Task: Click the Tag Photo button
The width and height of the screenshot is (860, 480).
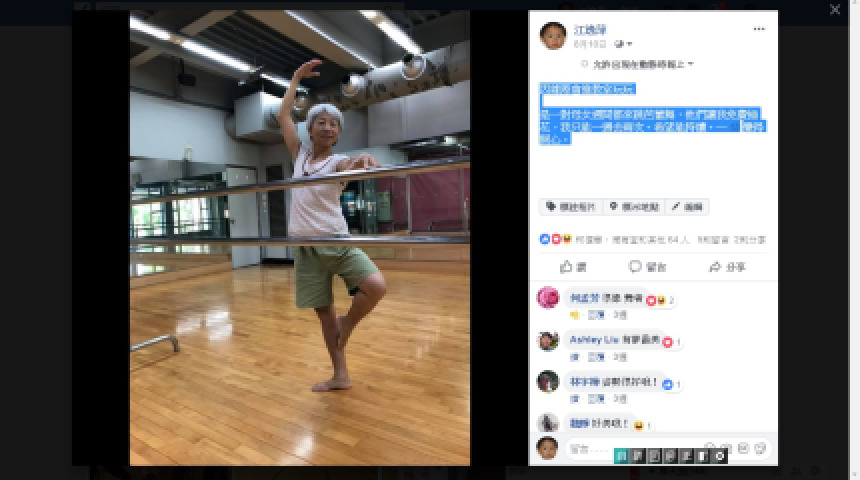Action: (571, 207)
